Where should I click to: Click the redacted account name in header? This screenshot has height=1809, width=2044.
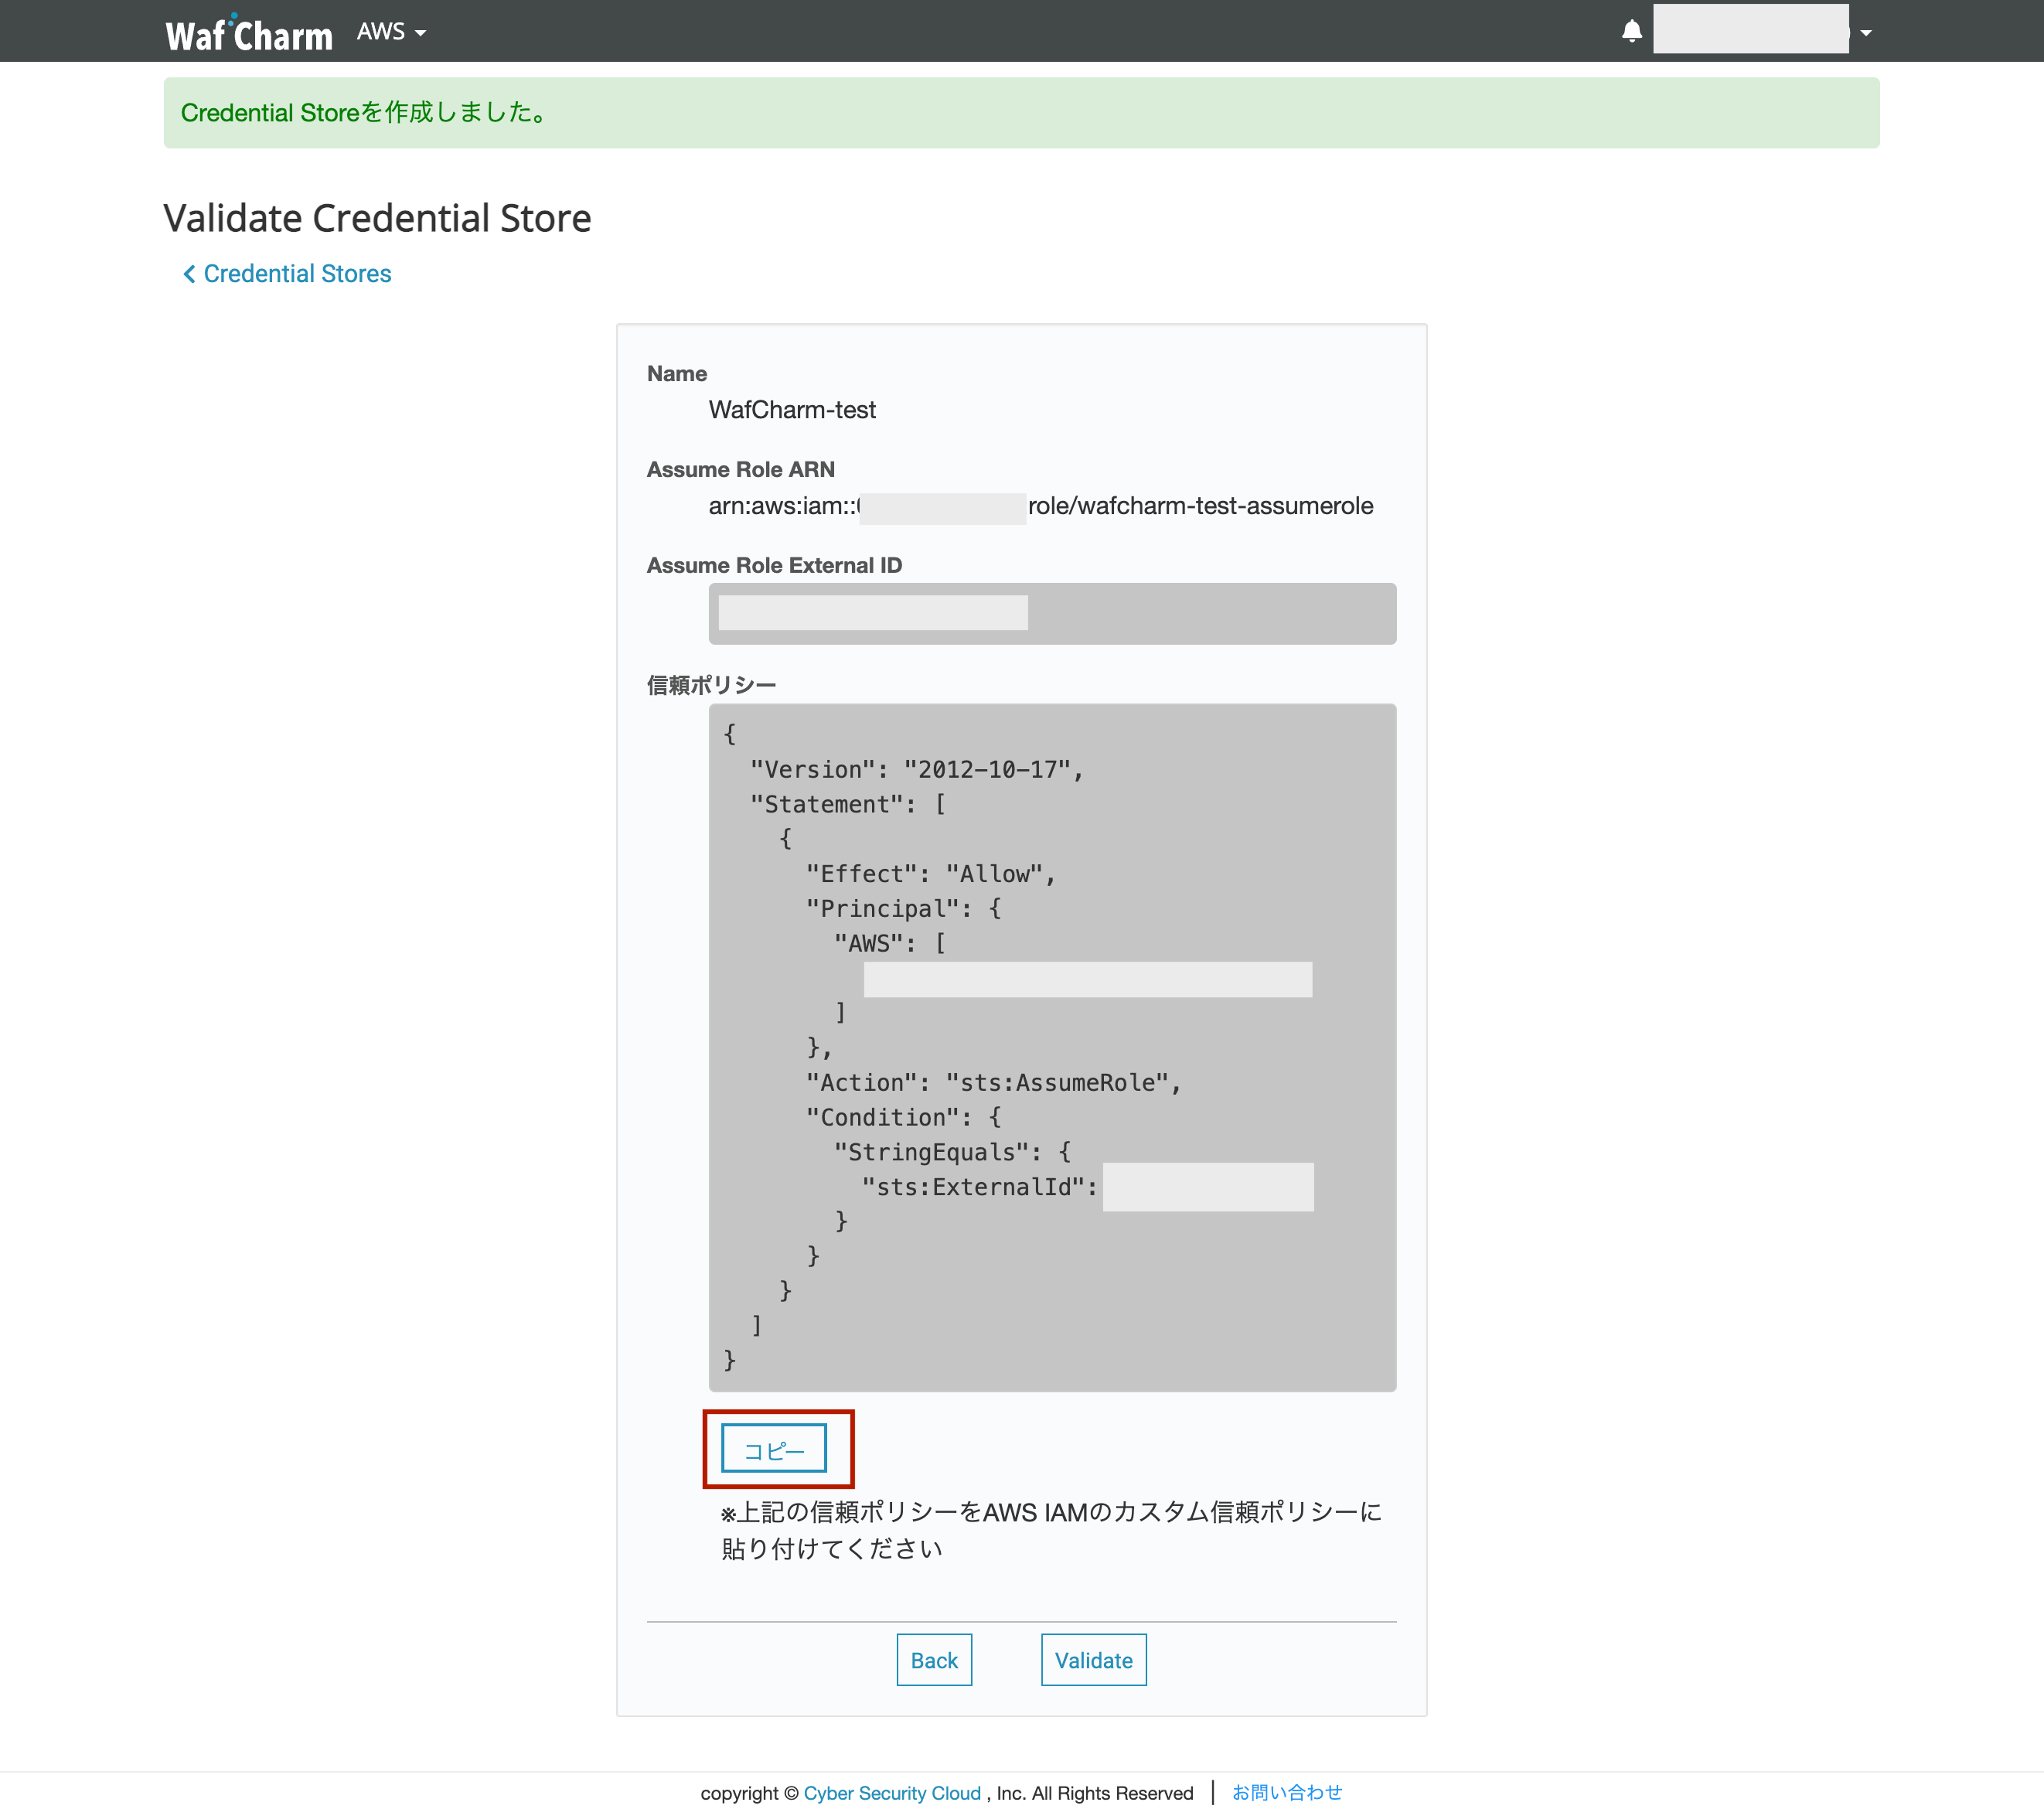[1749, 30]
